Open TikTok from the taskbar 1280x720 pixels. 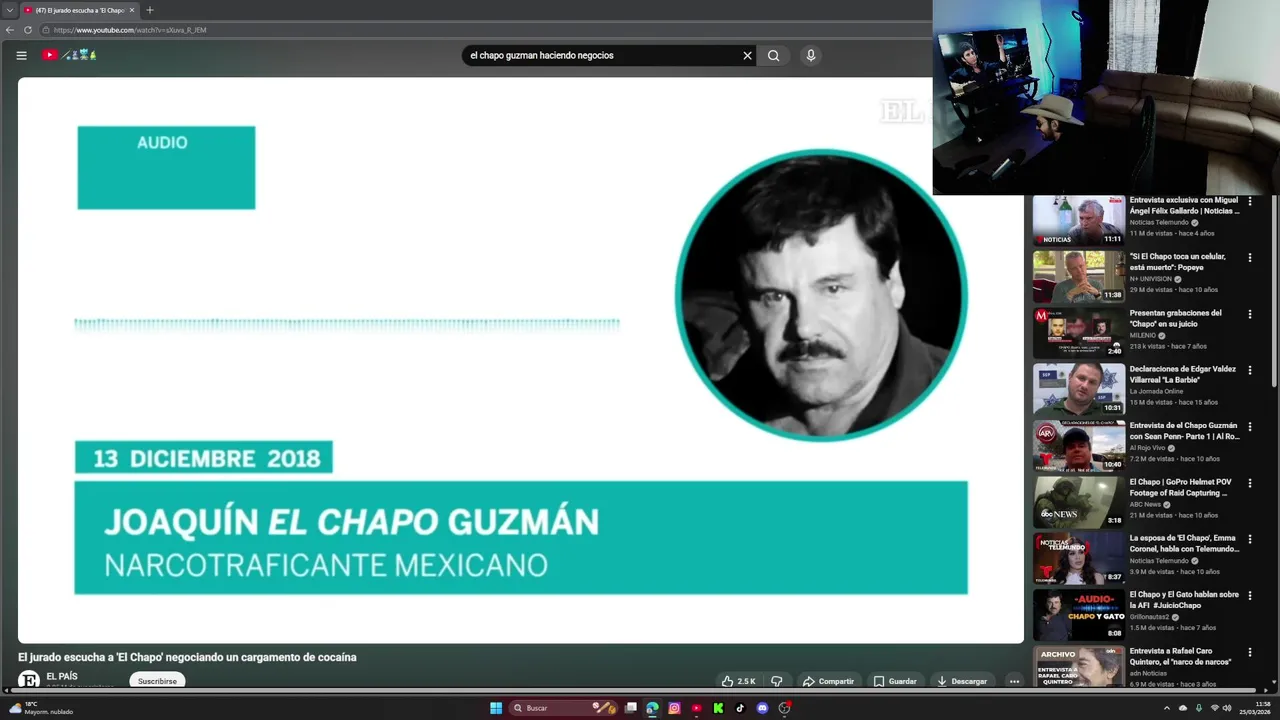tap(740, 708)
